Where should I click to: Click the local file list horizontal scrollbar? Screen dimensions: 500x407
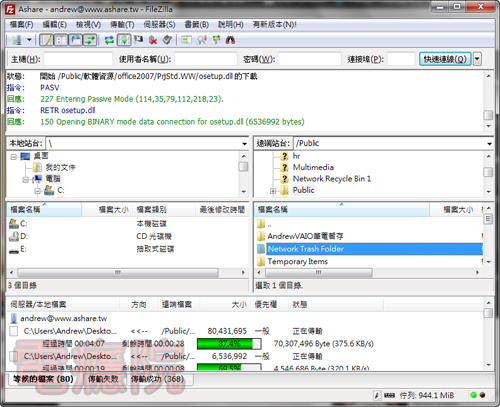[x=118, y=273]
